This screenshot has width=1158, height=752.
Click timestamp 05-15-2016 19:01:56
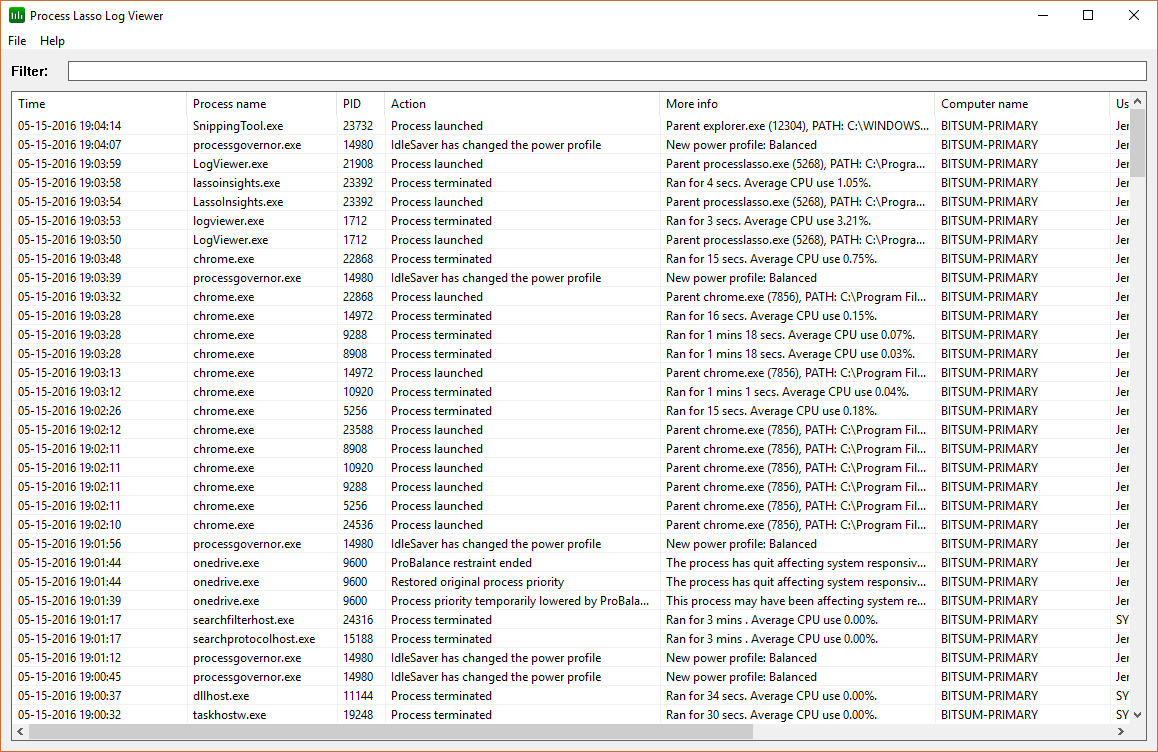point(69,544)
